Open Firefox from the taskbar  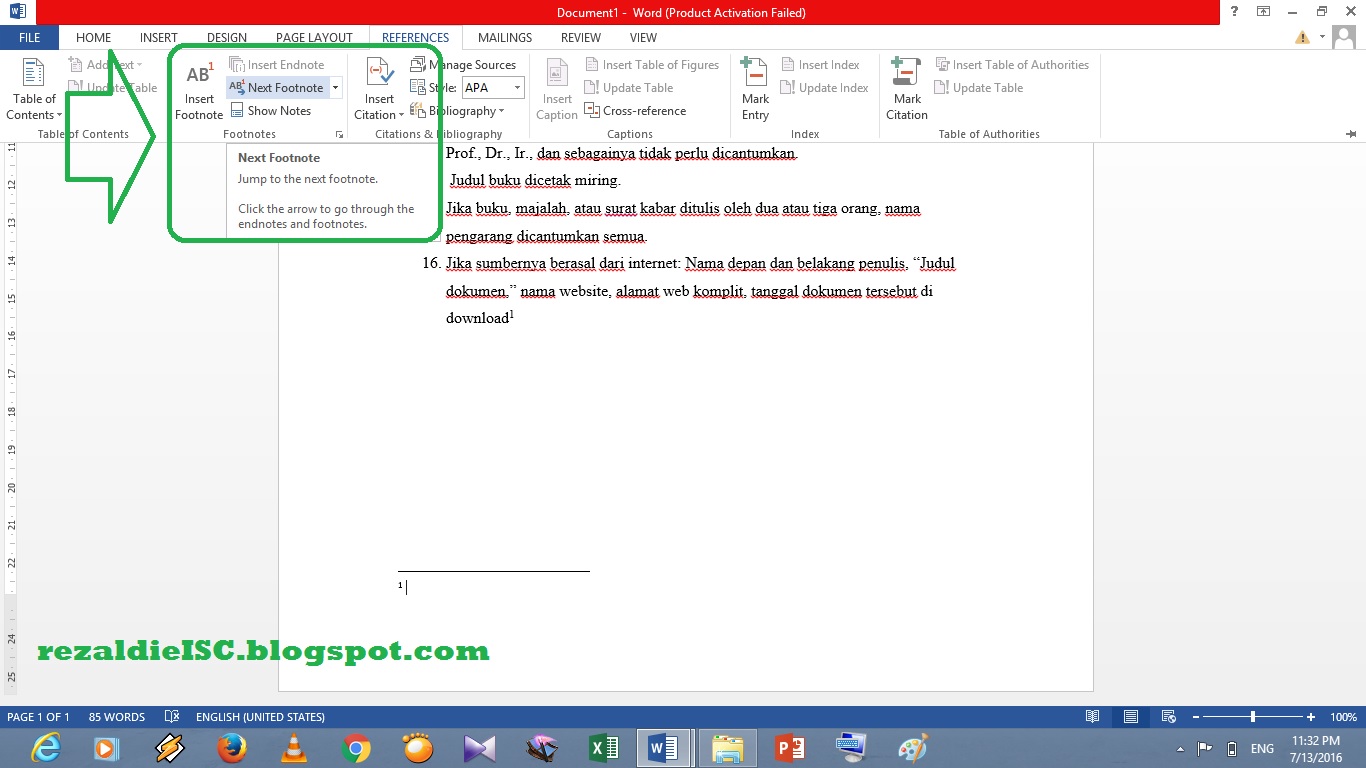tap(232, 748)
